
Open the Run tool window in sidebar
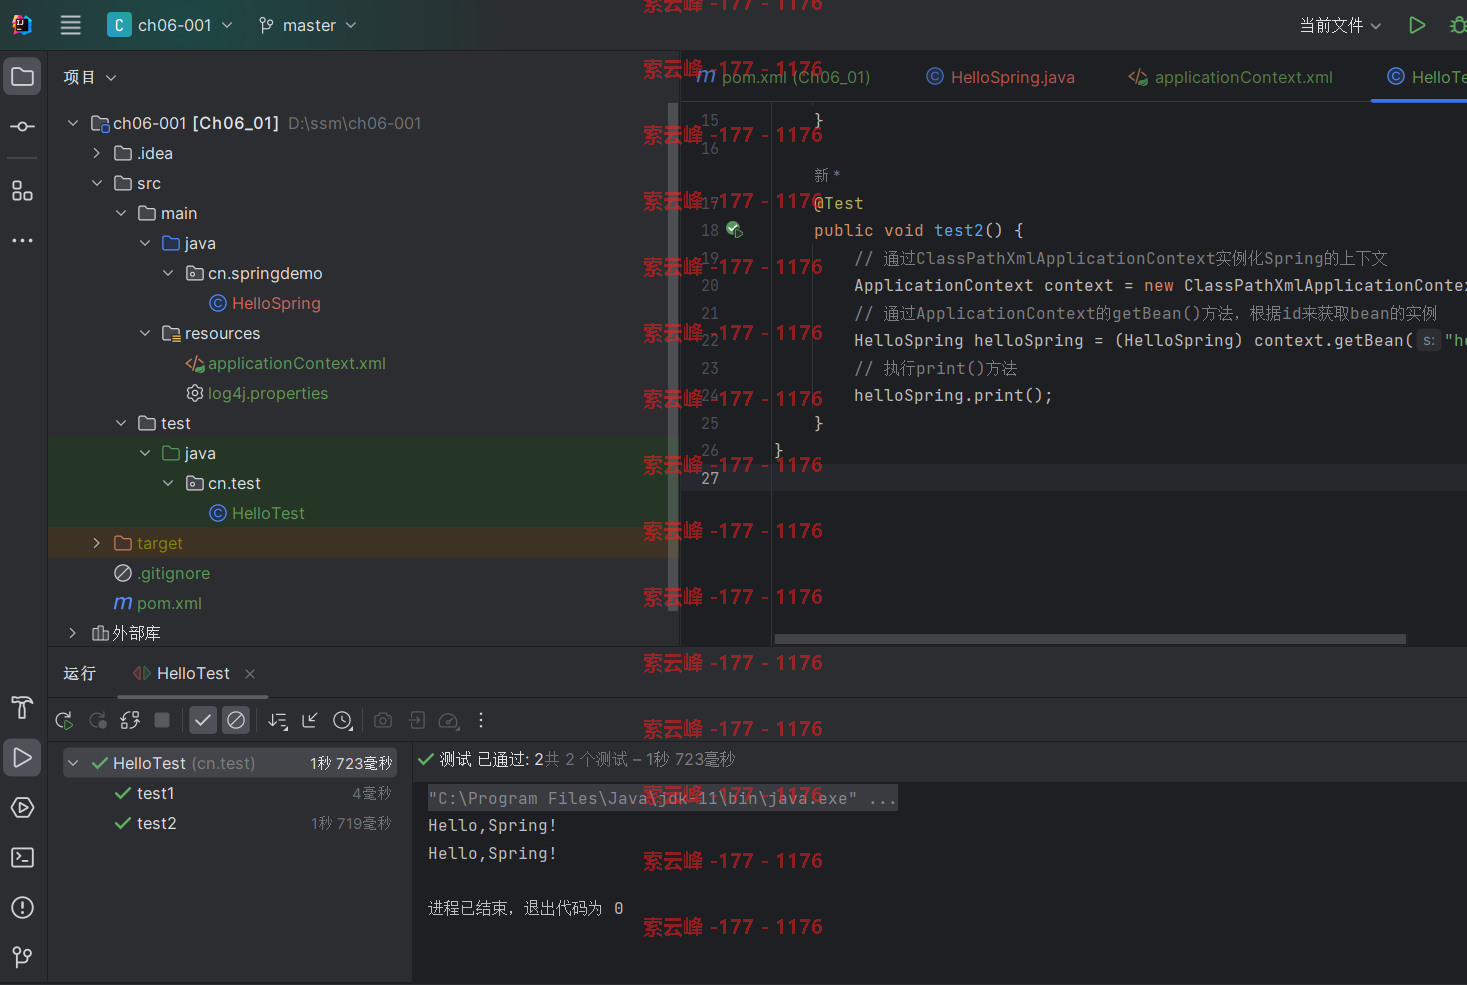pos(22,758)
